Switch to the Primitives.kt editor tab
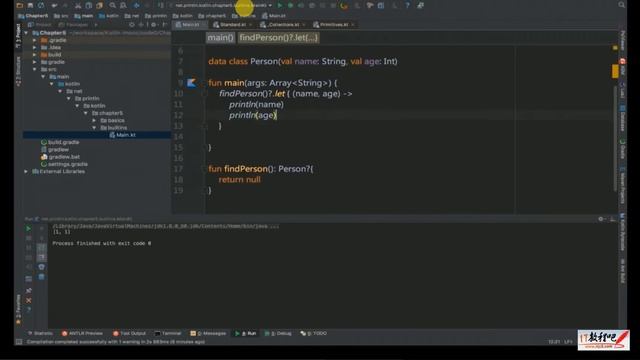This screenshot has width=640, height=360. 333,25
